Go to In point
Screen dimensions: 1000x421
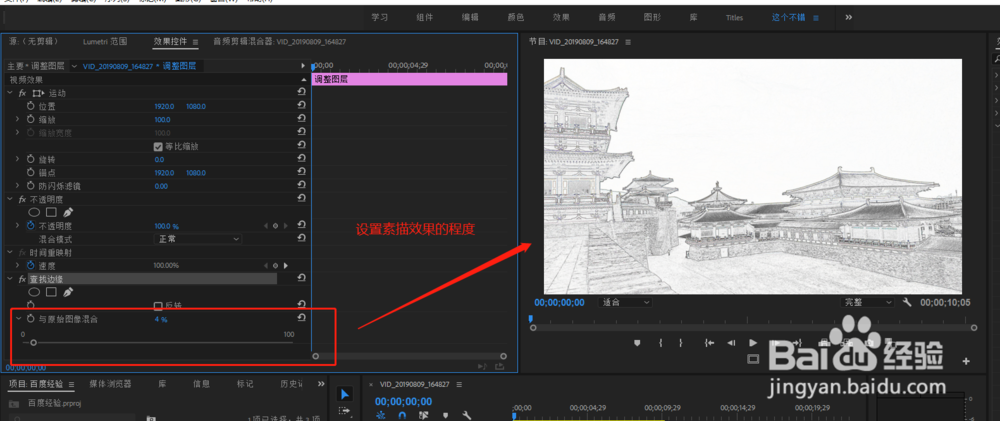[x=709, y=343]
